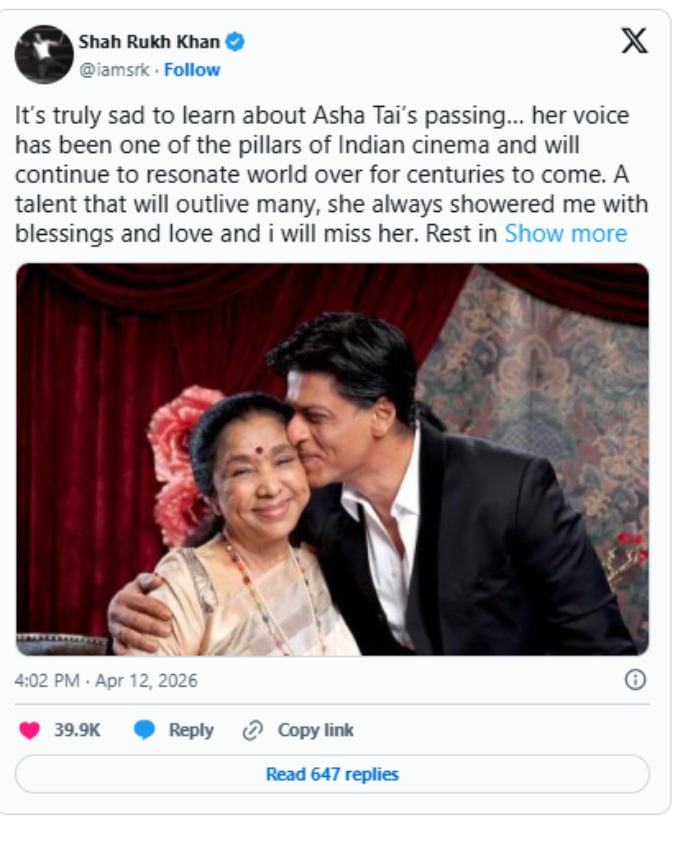Click the Copy link text
The image size is (675, 850).
[x=316, y=730]
